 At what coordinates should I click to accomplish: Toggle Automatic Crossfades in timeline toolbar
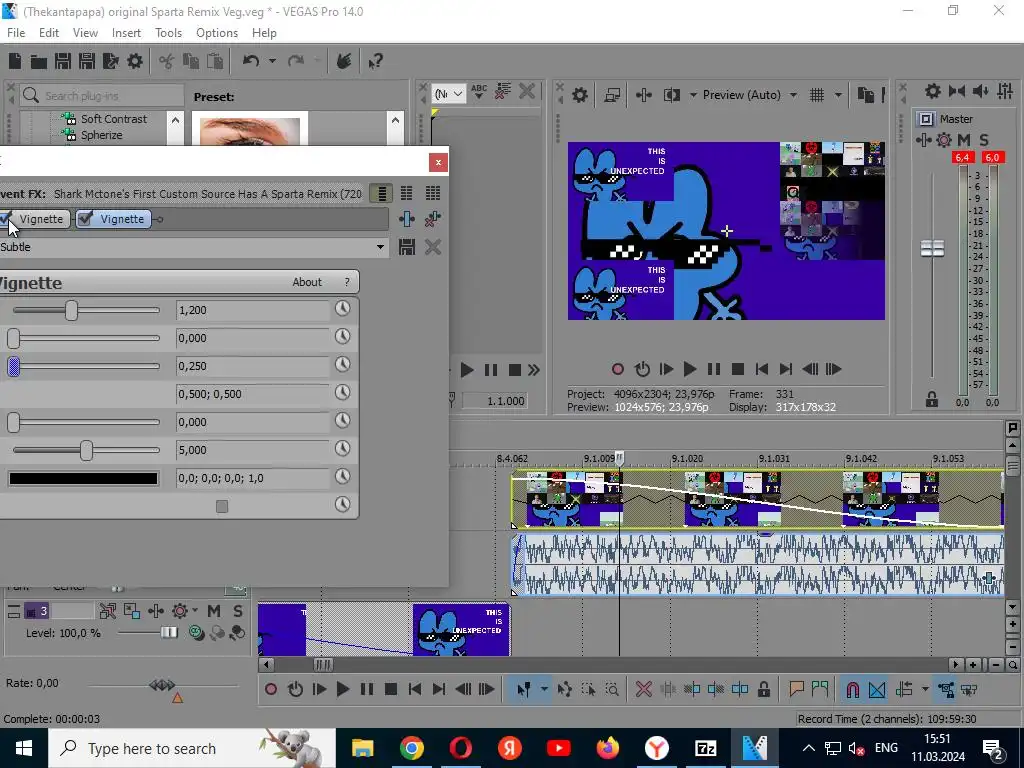pos(877,690)
